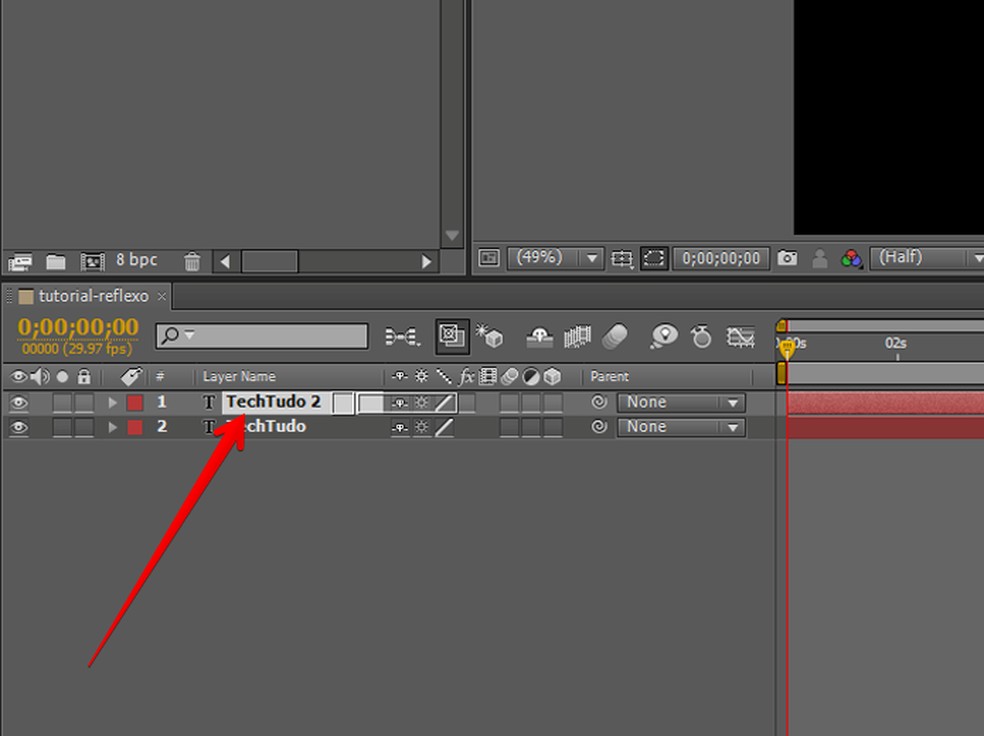Viewport: 984px width, 736px height.
Task: Toggle hide shy layers icon
Action: [x=540, y=337]
